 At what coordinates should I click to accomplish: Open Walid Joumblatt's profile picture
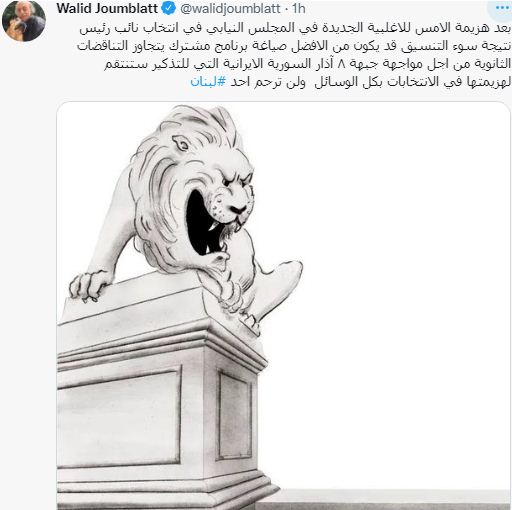click(24, 22)
